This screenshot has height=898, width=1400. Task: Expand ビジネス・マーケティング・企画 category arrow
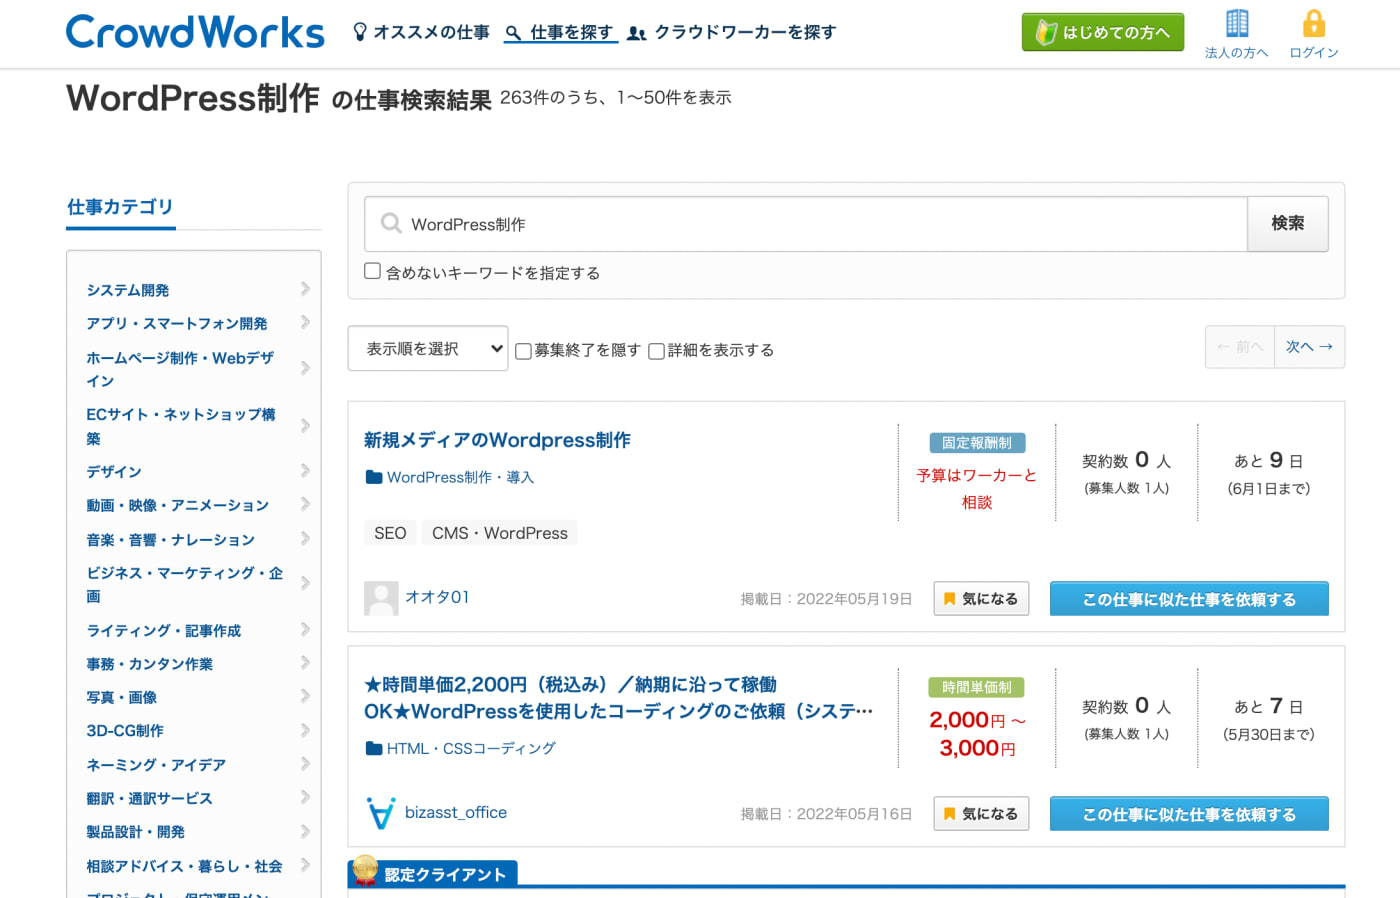305,583
